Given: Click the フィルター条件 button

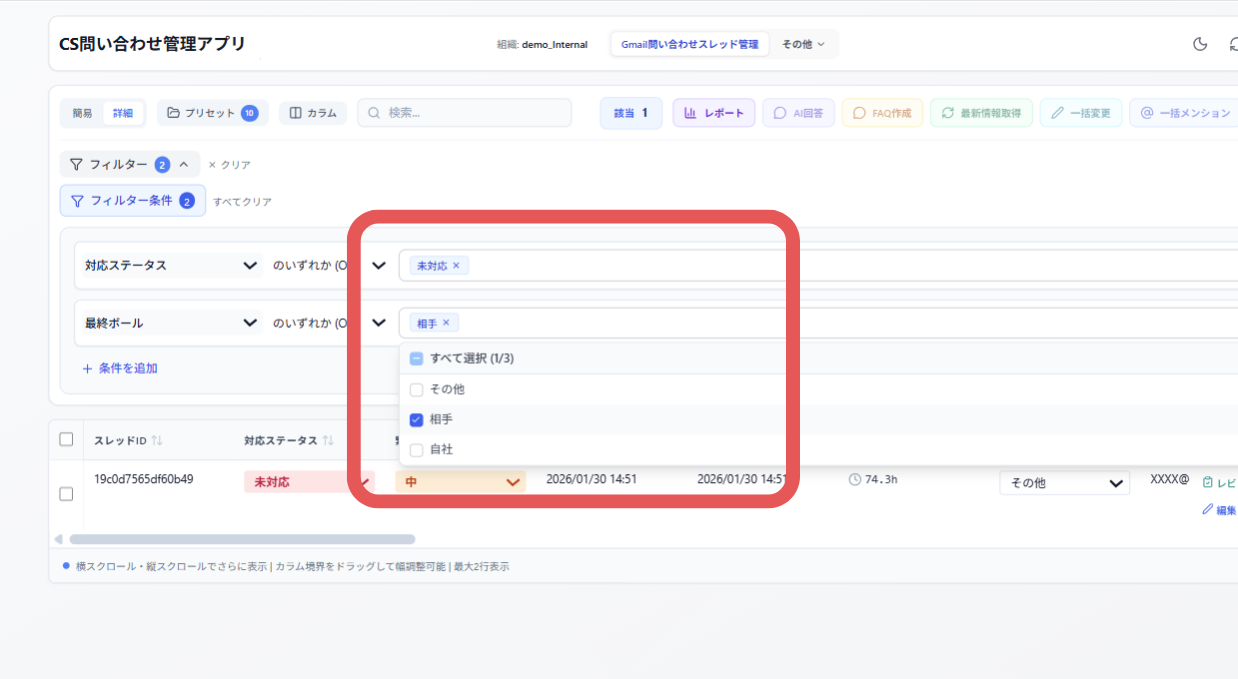Looking at the screenshot, I should 133,200.
